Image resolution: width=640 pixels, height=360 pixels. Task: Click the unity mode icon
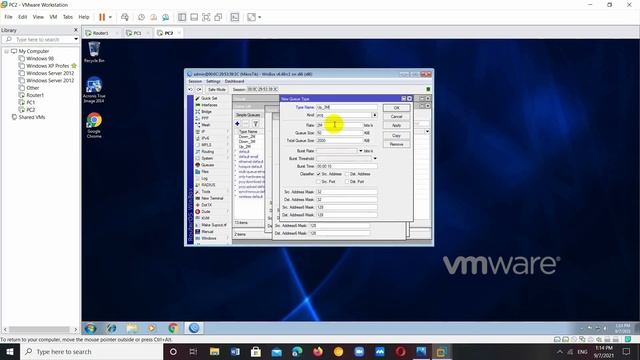point(218,17)
